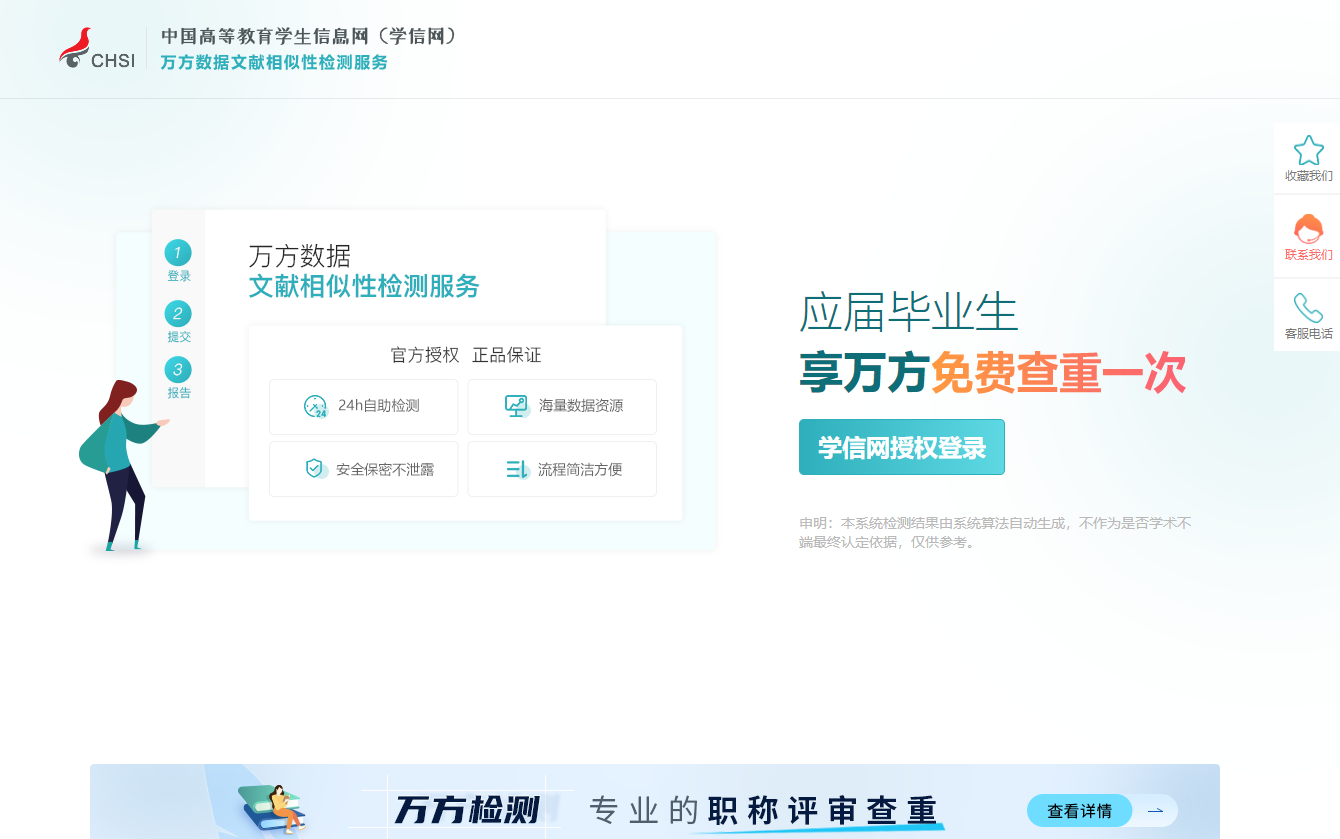
Task: Open 中国高等教育学生信息网（学信网） header link
Action: click(310, 36)
